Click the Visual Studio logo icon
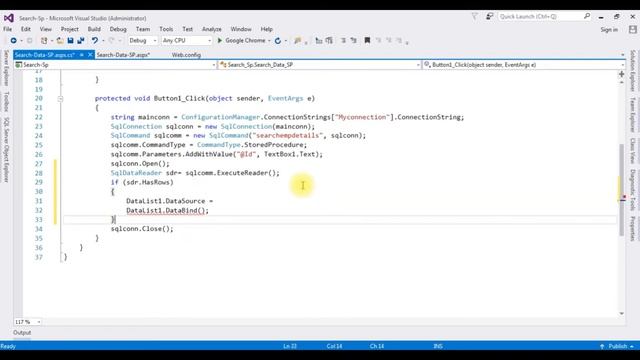Screen dimensions: 640x360 coord(9,18)
